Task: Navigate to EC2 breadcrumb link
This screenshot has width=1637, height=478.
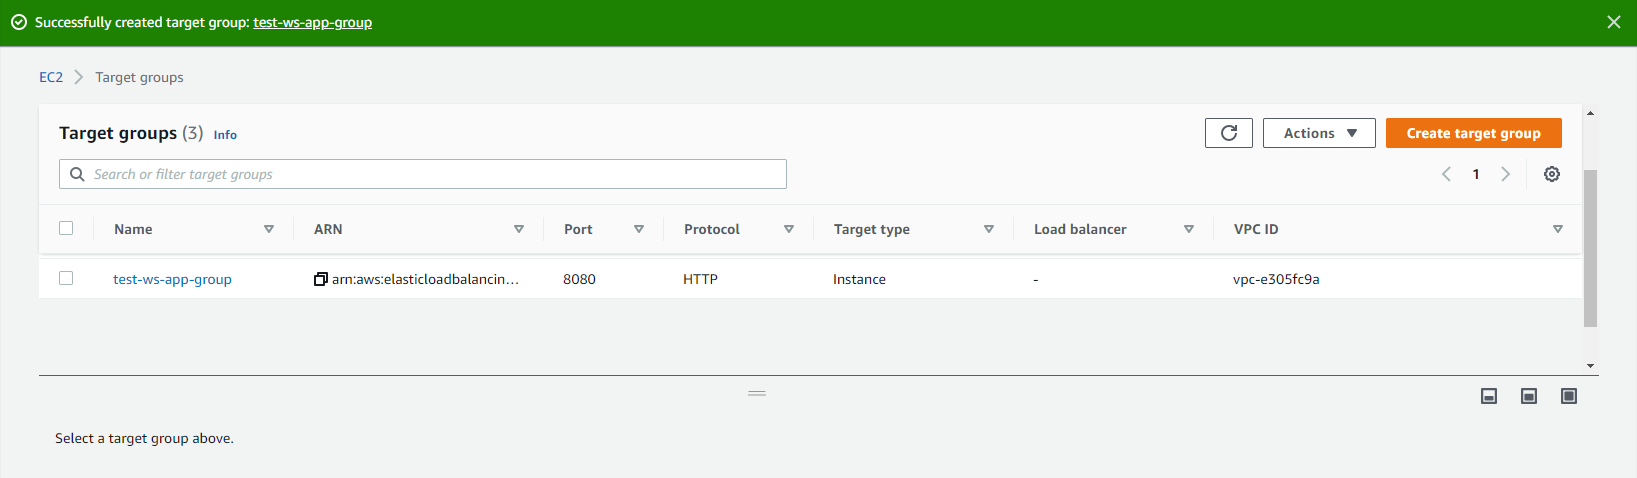Action: tap(51, 77)
